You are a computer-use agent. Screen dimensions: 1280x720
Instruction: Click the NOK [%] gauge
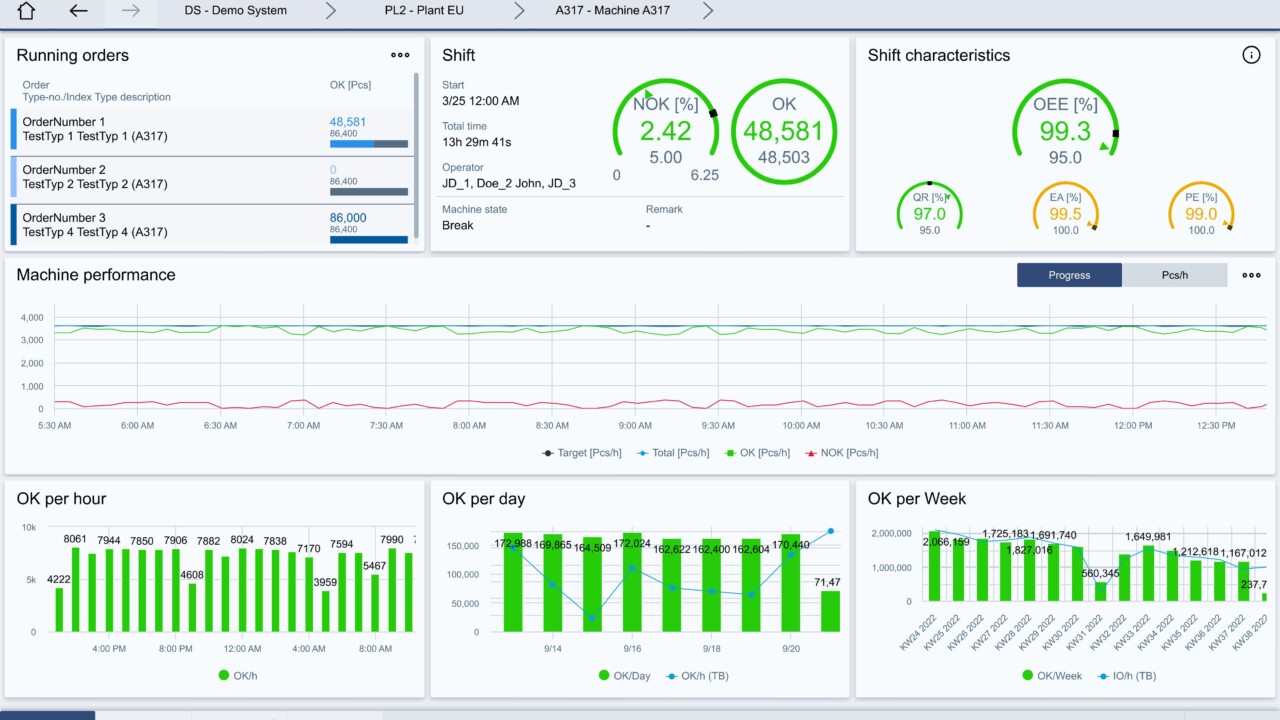666,131
